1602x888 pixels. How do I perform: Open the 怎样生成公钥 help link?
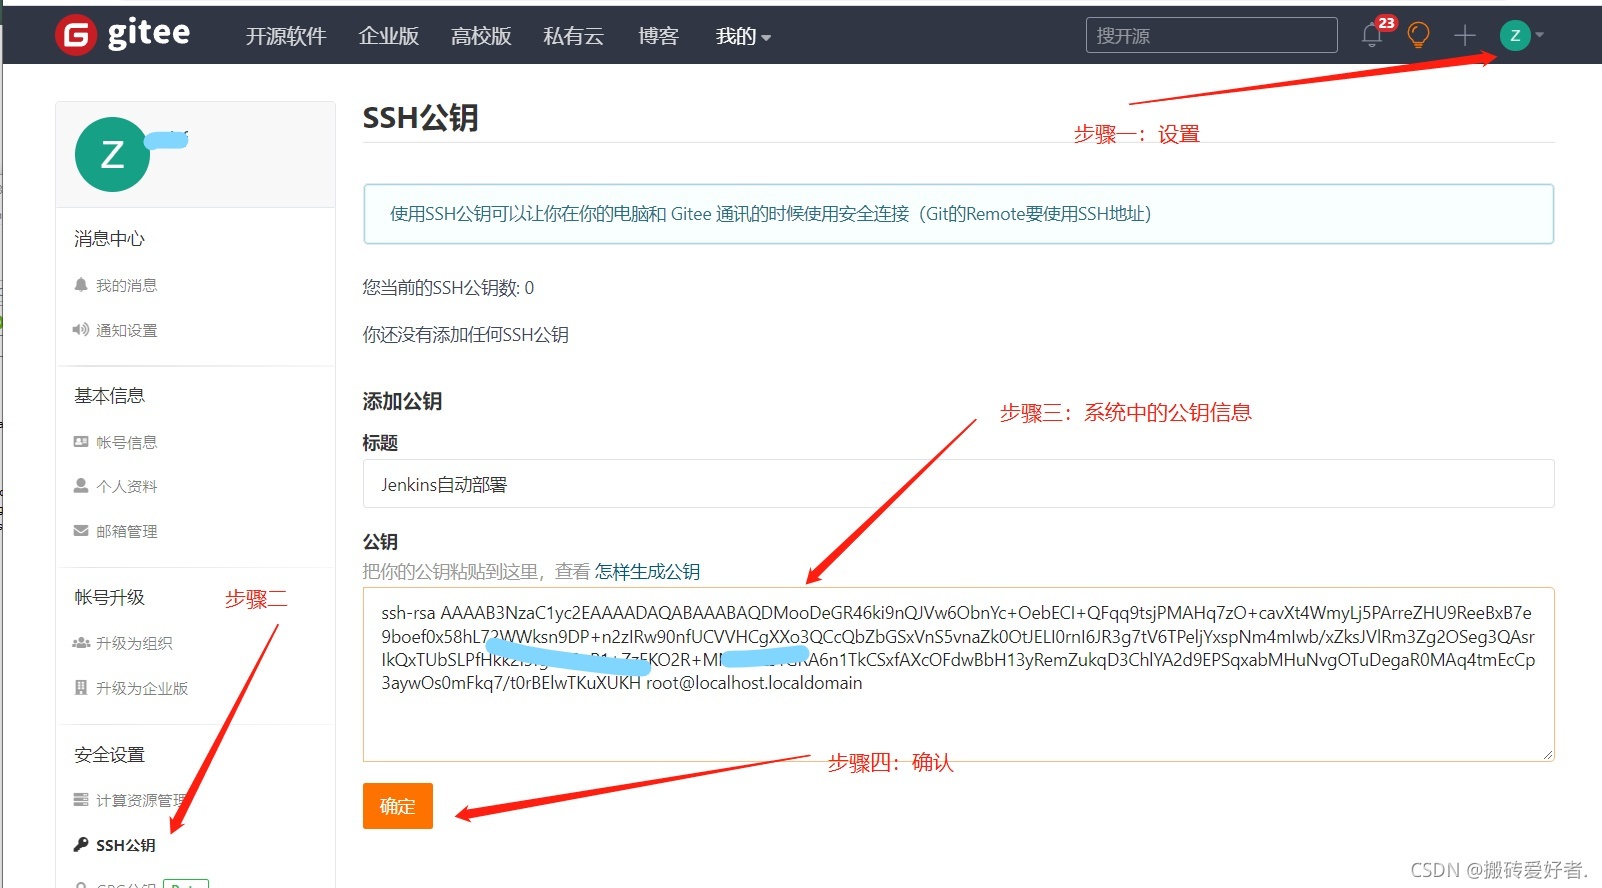(647, 572)
